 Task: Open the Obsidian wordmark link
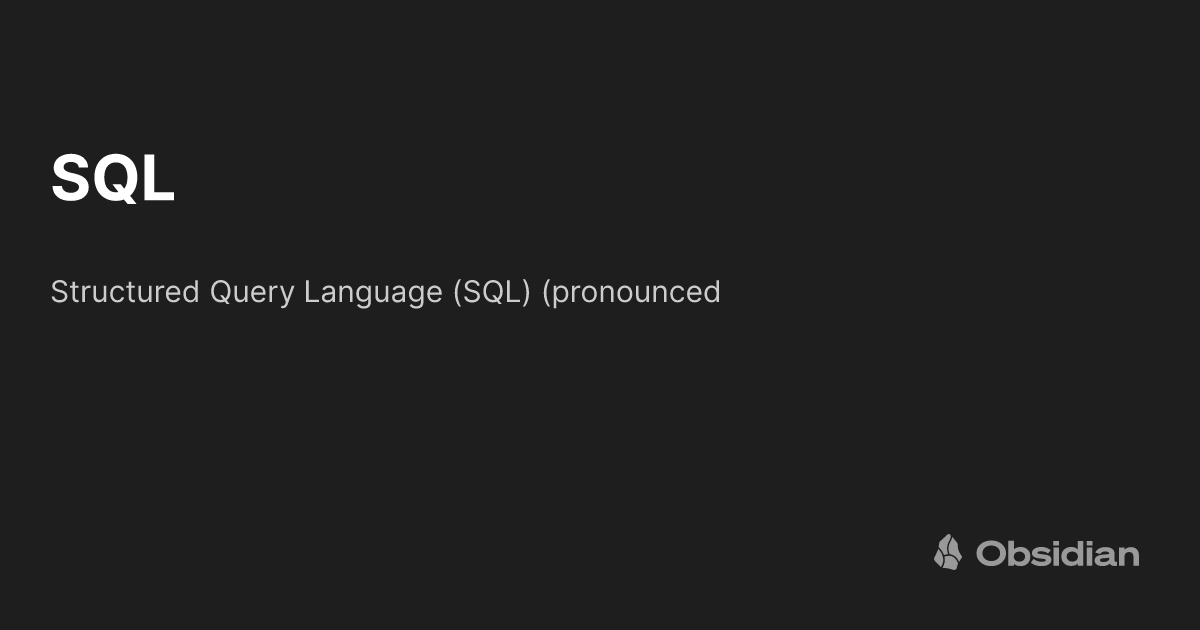[1058, 553]
